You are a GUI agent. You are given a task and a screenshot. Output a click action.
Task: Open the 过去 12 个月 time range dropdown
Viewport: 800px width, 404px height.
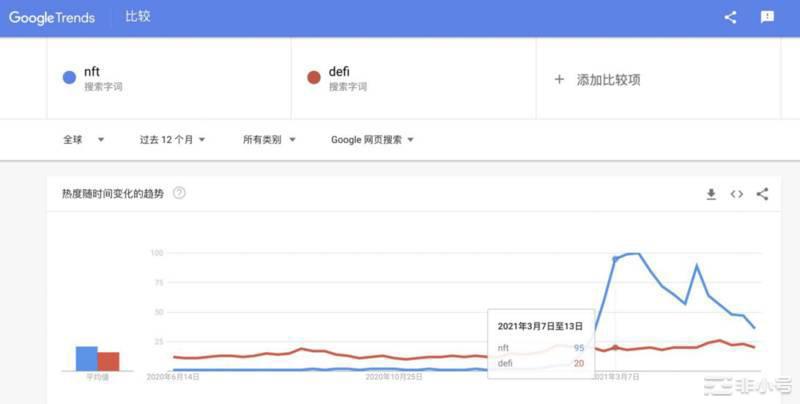[172, 140]
